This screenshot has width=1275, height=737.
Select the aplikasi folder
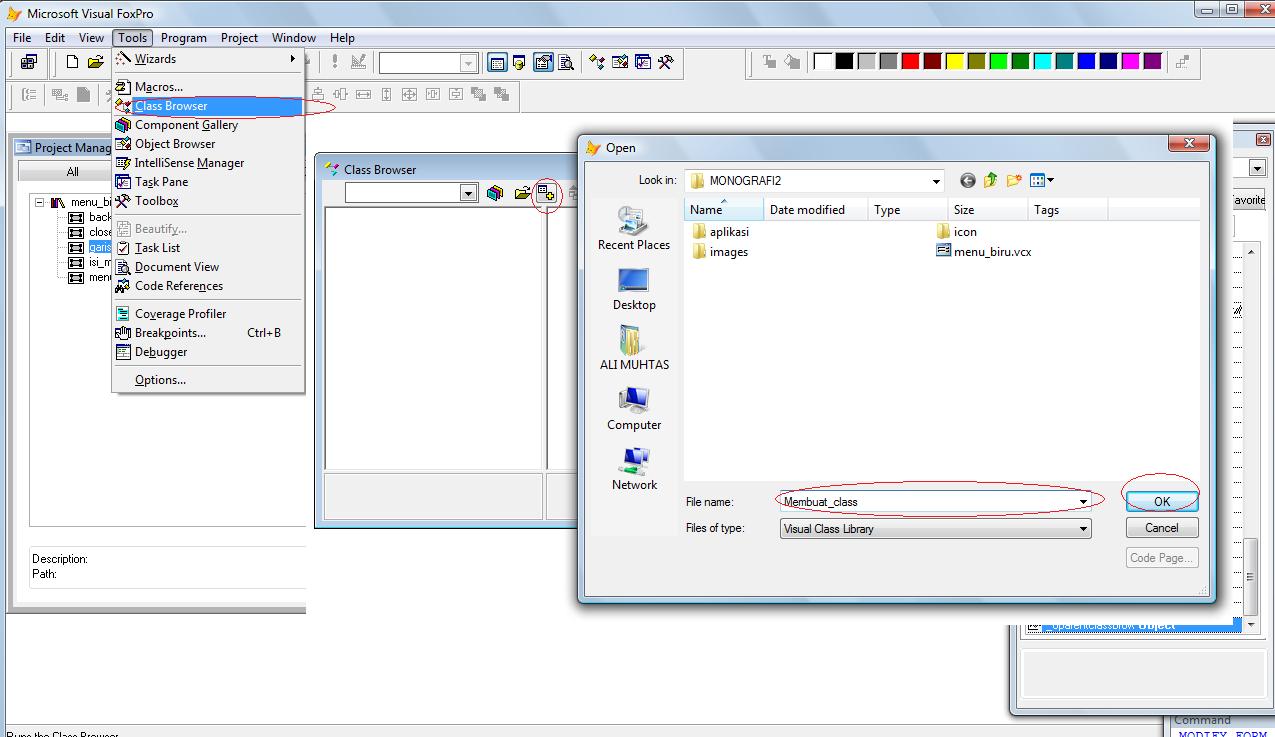(x=720, y=231)
